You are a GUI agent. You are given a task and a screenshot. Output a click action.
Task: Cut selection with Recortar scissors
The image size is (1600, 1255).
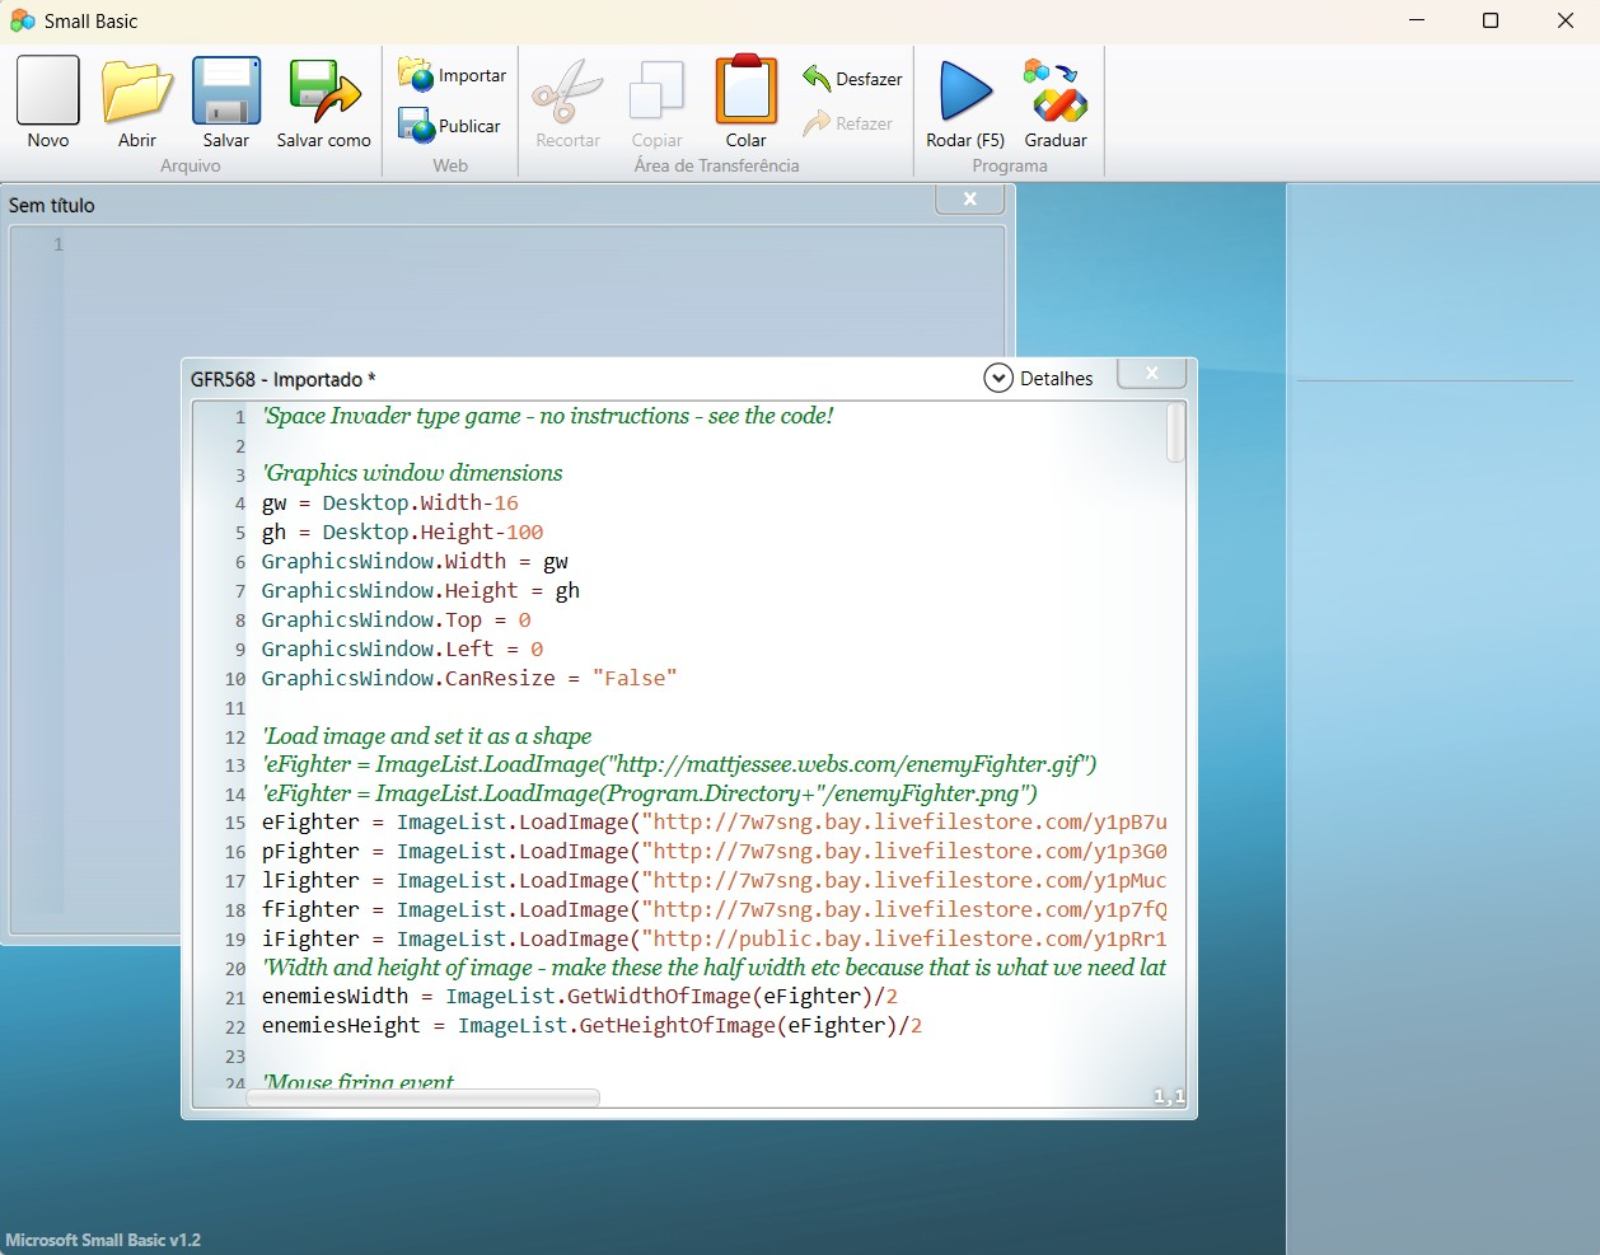point(567,102)
